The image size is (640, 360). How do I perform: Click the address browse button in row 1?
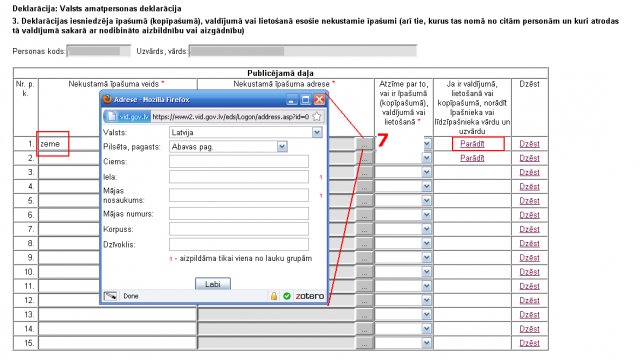coord(364,144)
